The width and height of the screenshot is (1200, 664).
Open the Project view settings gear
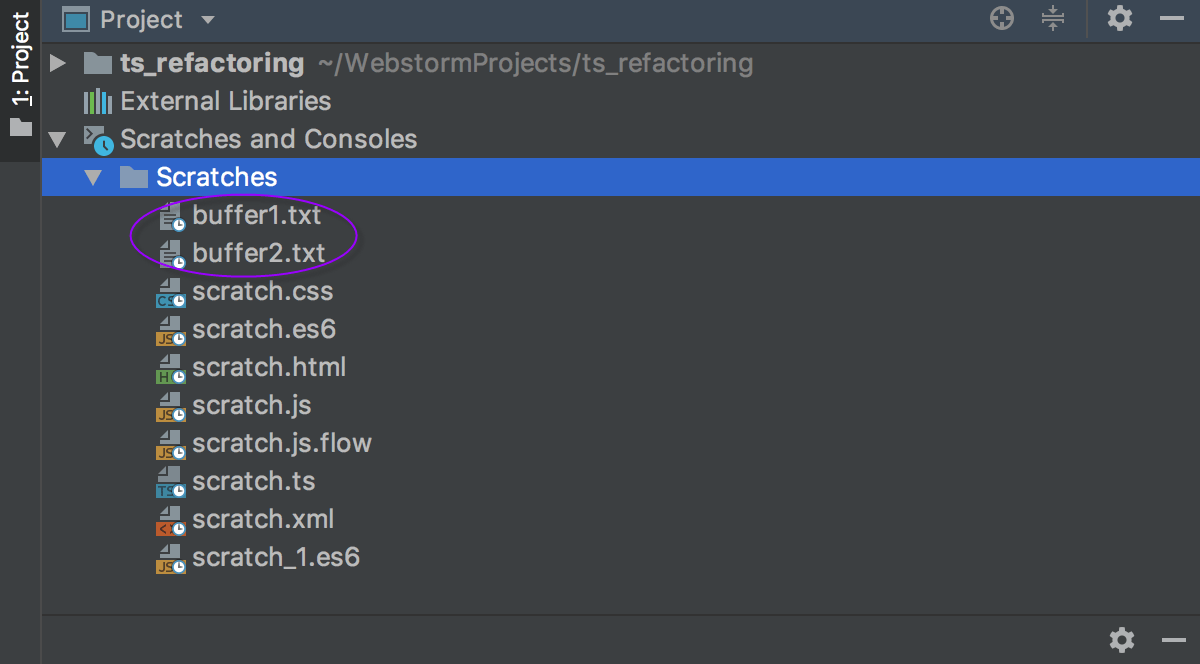(1119, 18)
